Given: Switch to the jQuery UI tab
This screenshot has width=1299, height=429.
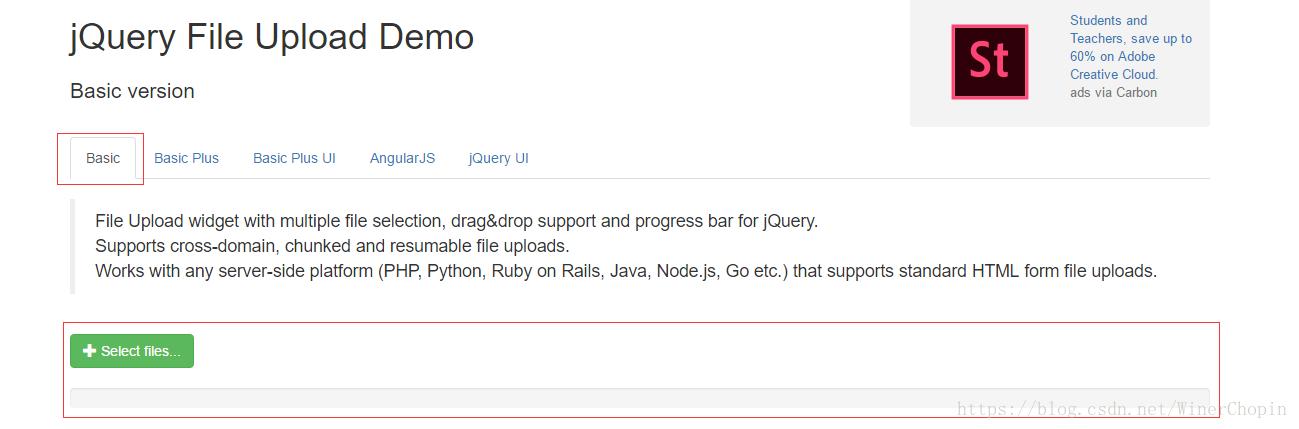Looking at the screenshot, I should pos(498,158).
